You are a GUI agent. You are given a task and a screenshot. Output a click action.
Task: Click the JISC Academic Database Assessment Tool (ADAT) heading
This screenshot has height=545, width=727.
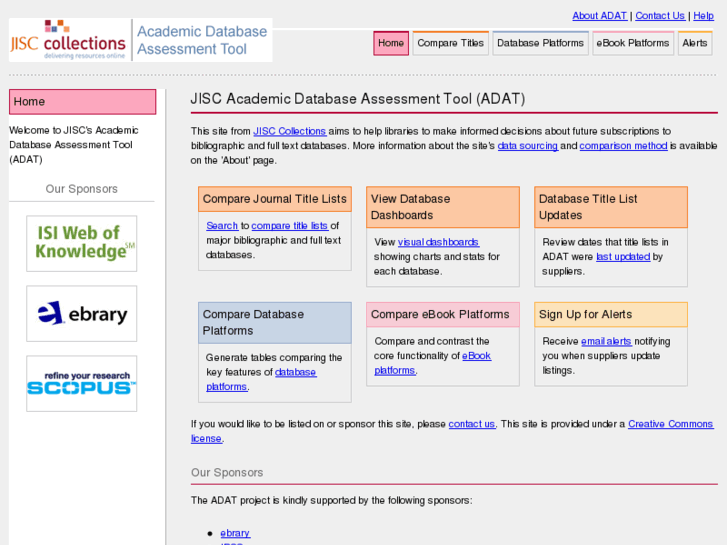pyautogui.click(x=358, y=99)
